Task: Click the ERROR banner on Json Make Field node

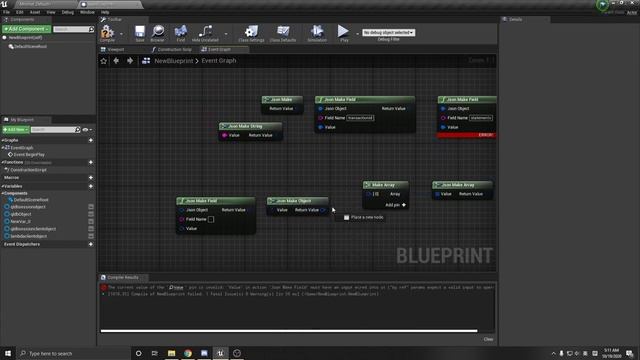Action: pyautogui.click(x=467, y=135)
